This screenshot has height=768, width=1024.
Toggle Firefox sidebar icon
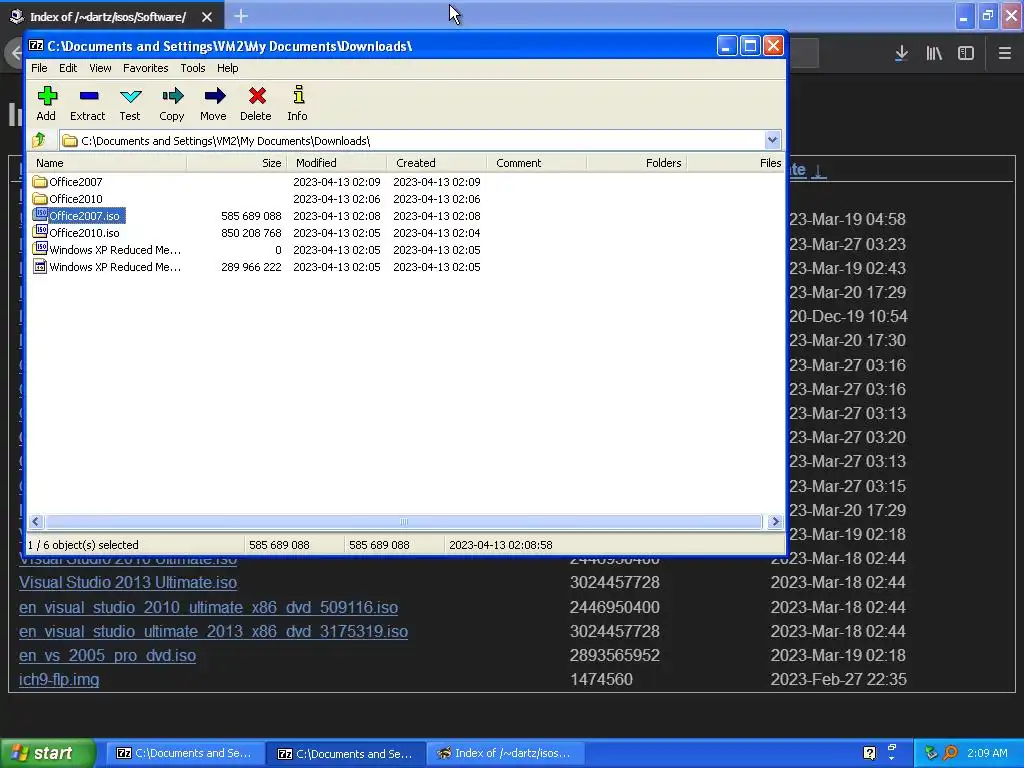tap(966, 54)
